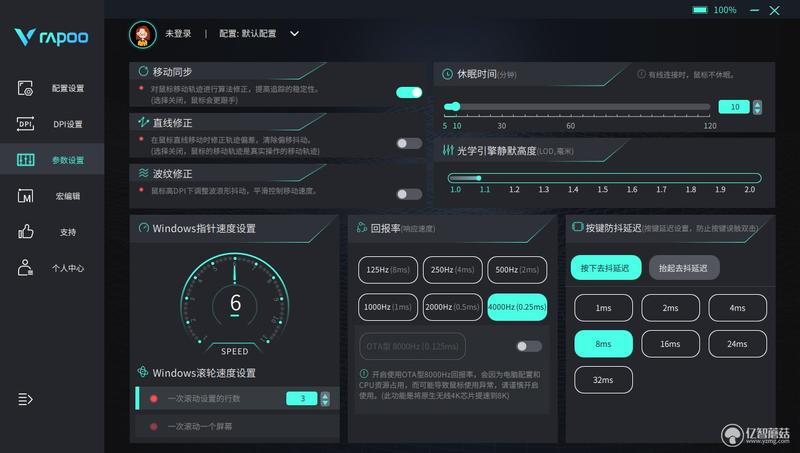Click the scroll lines stepper arrows
This screenshot has height=453, width=800.
[325, 399]
